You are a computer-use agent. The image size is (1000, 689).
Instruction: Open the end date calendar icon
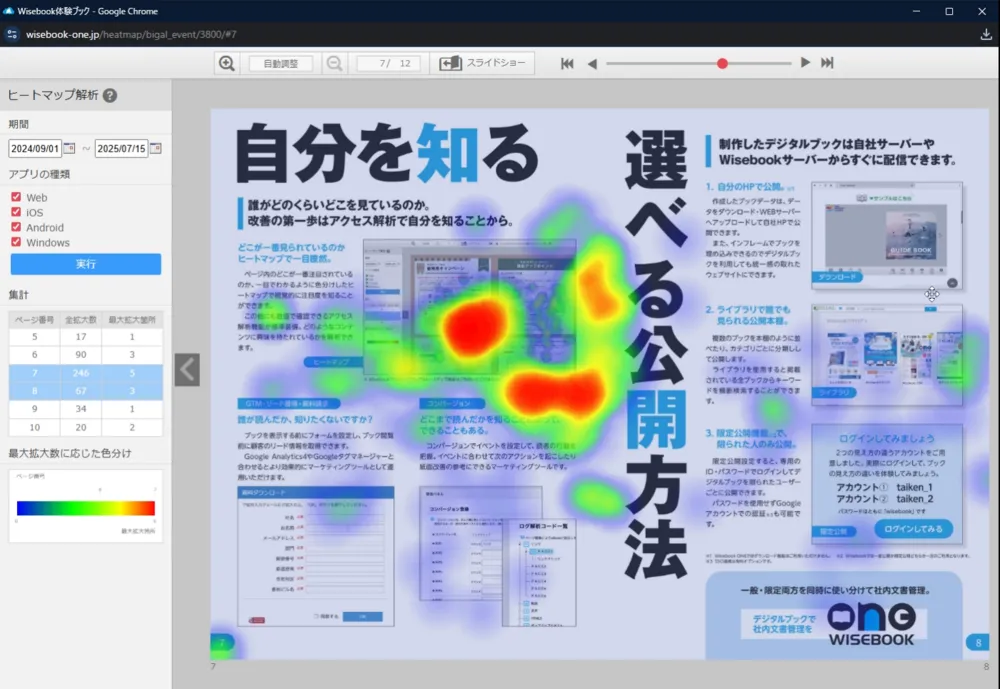point(156,148)
